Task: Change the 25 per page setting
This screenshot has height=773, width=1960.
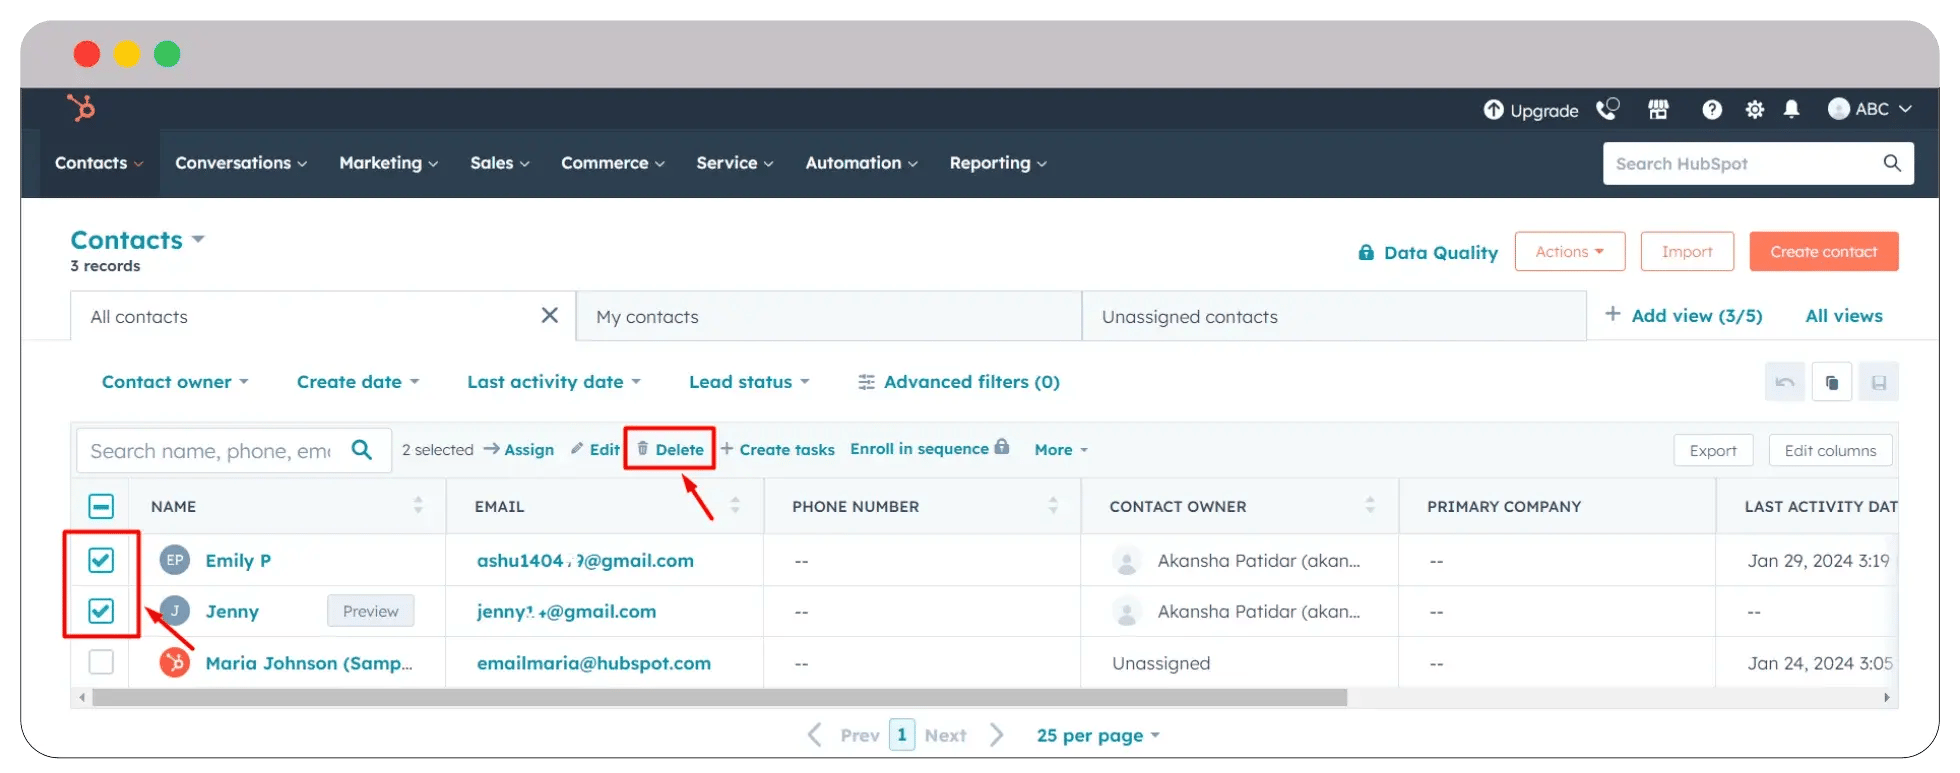Action: click(1098, 735)
